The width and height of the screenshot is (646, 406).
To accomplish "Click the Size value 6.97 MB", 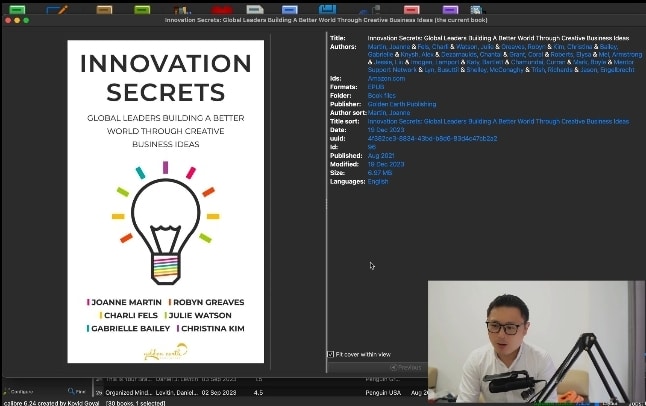I will click(x=379, y=173).
